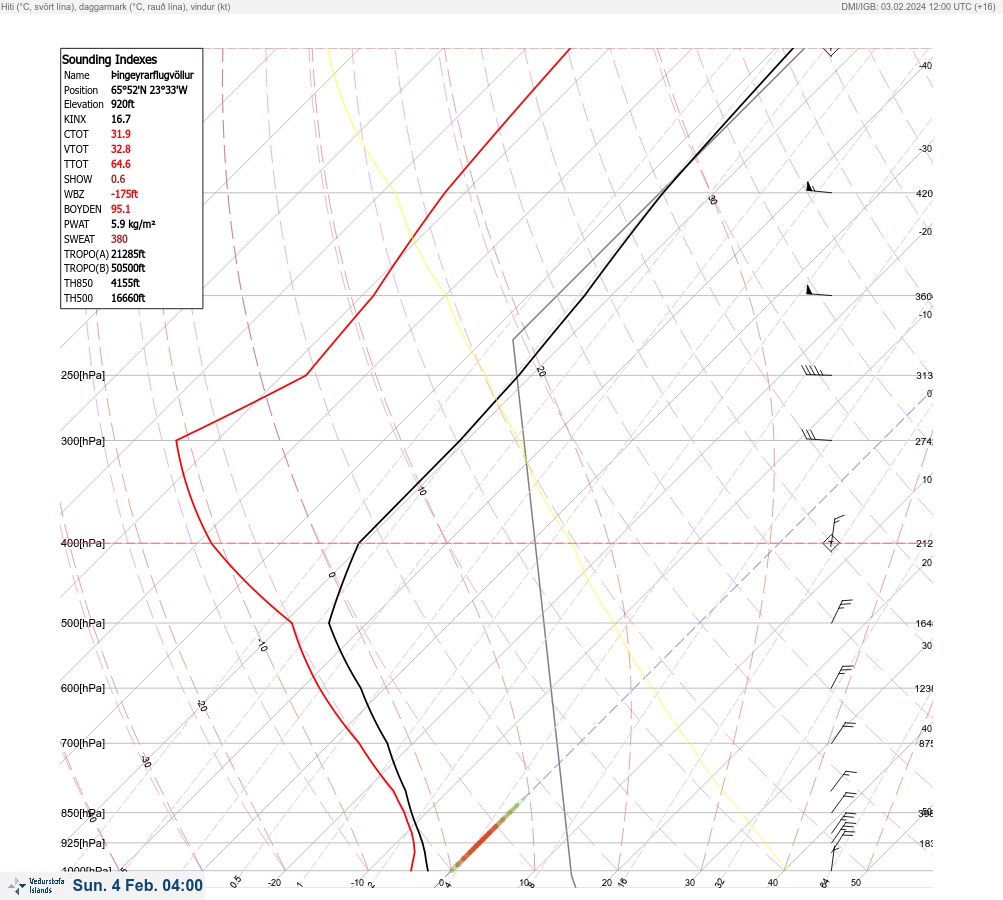Click the SWEAT value 380
The image size is (1003, 900).
click(120, 239)
